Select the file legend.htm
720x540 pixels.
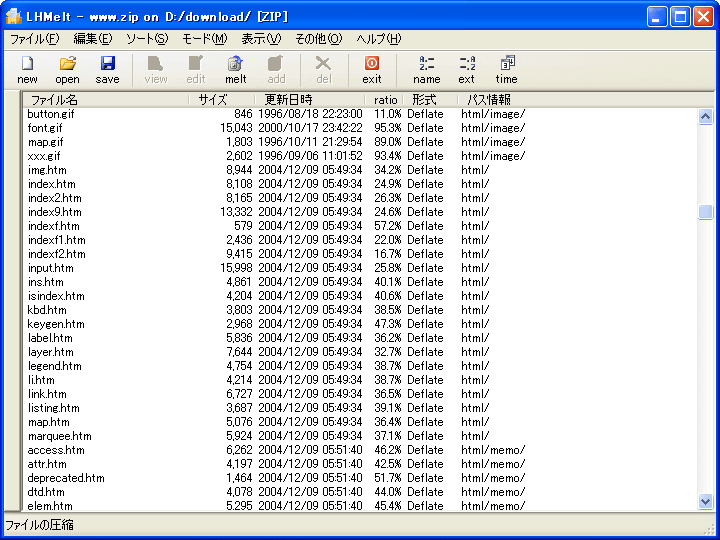(x=55, y=366)
